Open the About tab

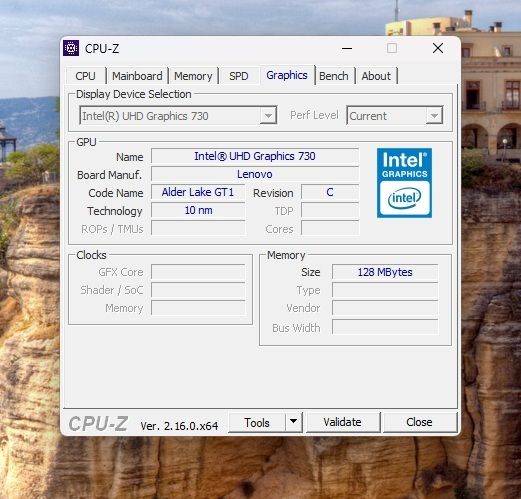point(376,76)
